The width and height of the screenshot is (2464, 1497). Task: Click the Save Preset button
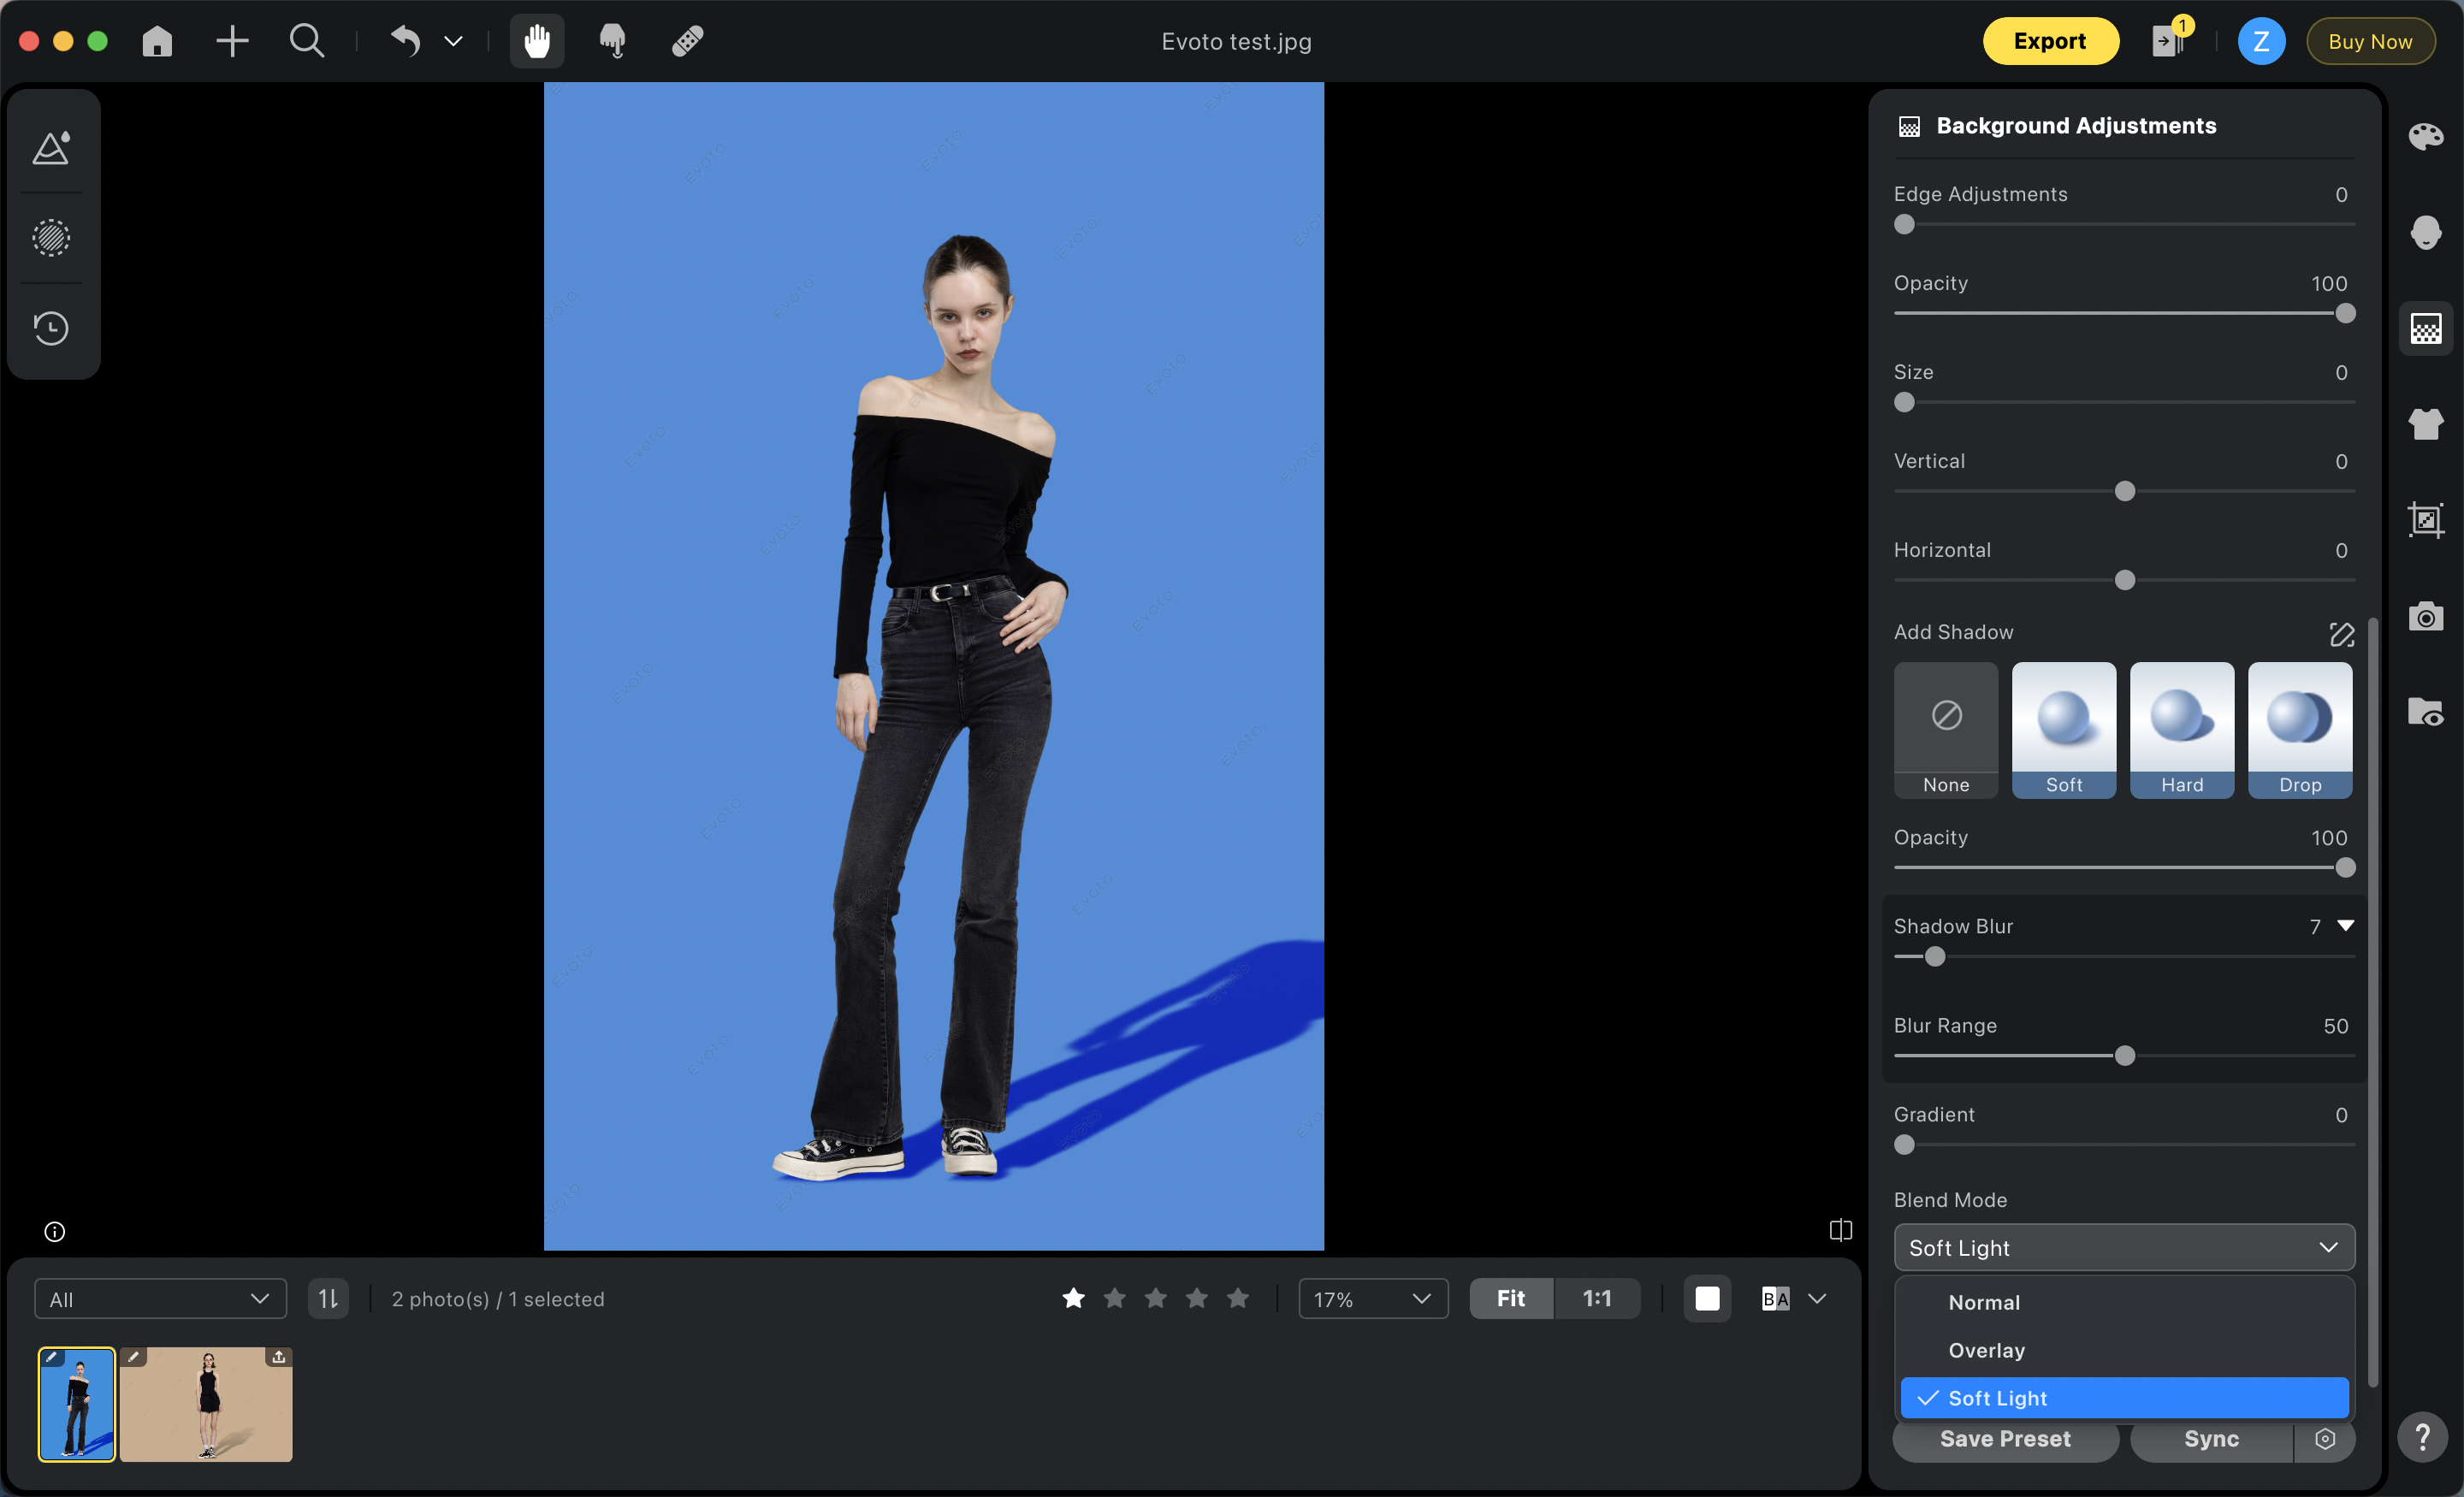(x=2005, y=1439)
